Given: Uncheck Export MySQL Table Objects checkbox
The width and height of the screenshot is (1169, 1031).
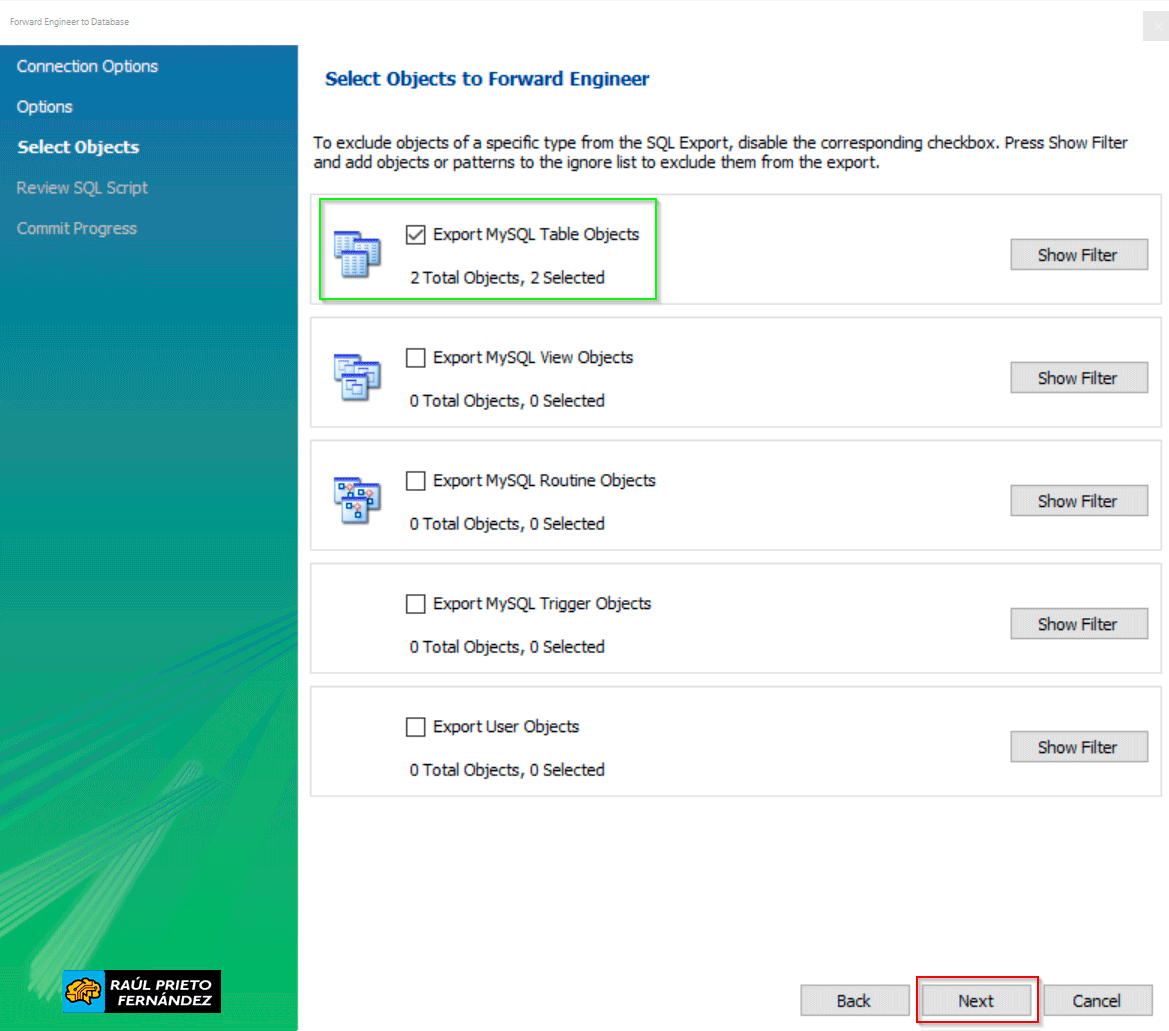Looking at the screenshot, I should point(416,235).
